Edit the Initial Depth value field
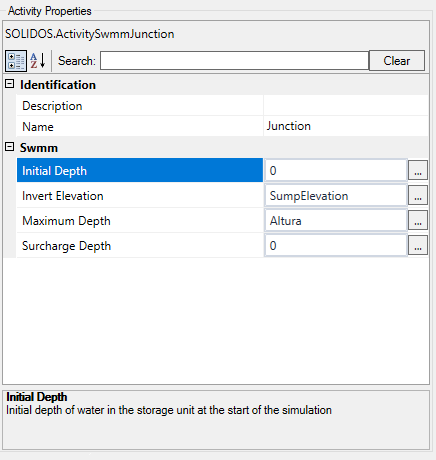 (336, 170)
